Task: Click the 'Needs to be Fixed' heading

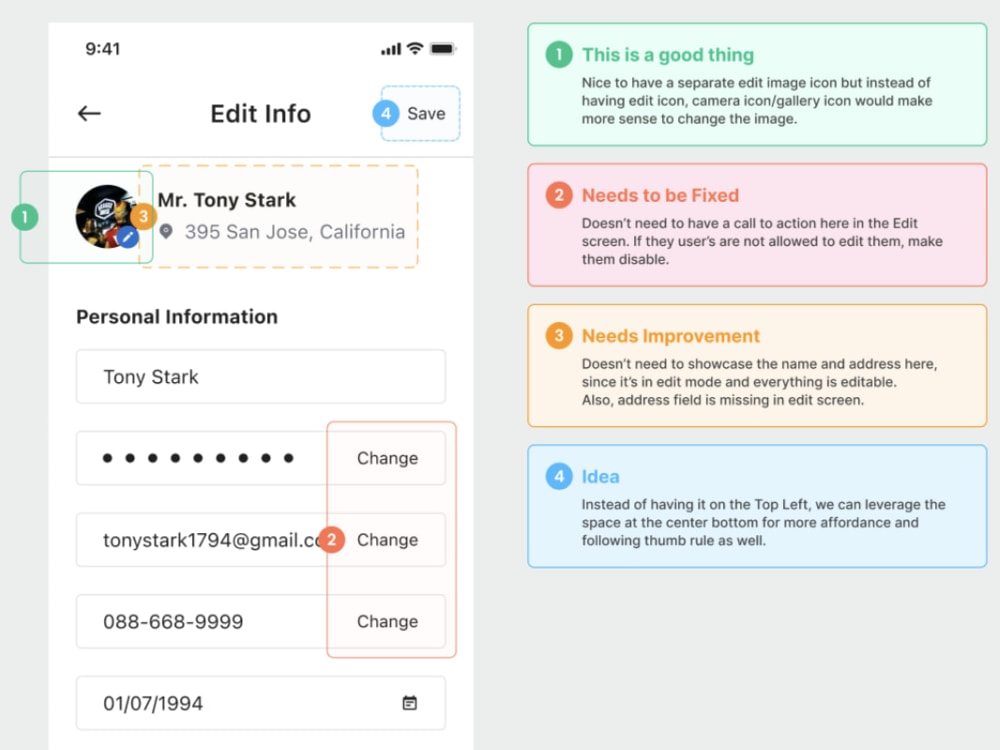Action: coord(660,195)
